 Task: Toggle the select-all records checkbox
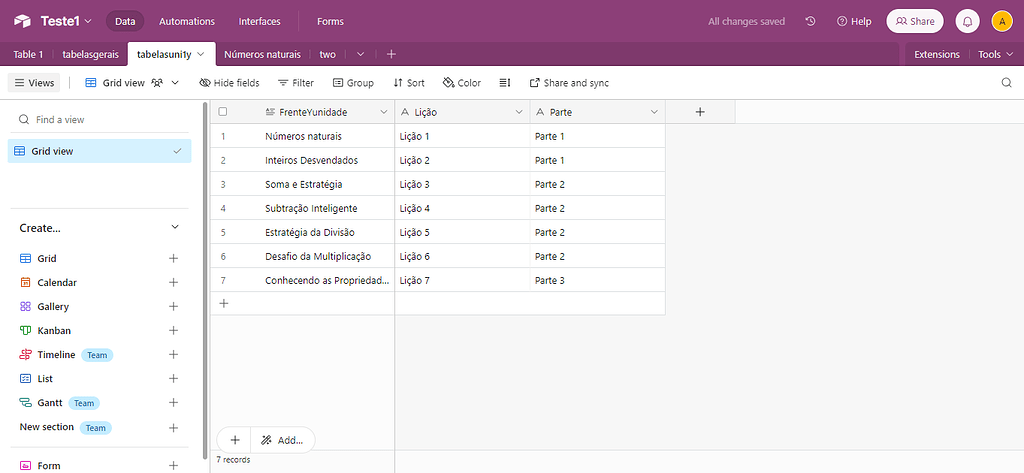(x=223, y=112)
